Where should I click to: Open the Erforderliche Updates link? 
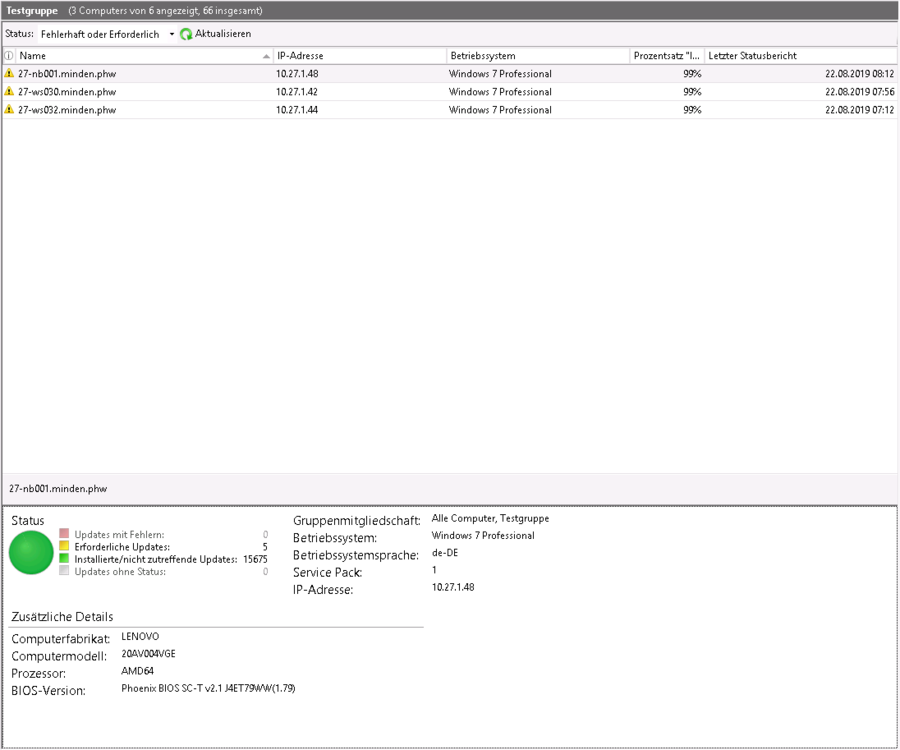[x=122, y=547]
